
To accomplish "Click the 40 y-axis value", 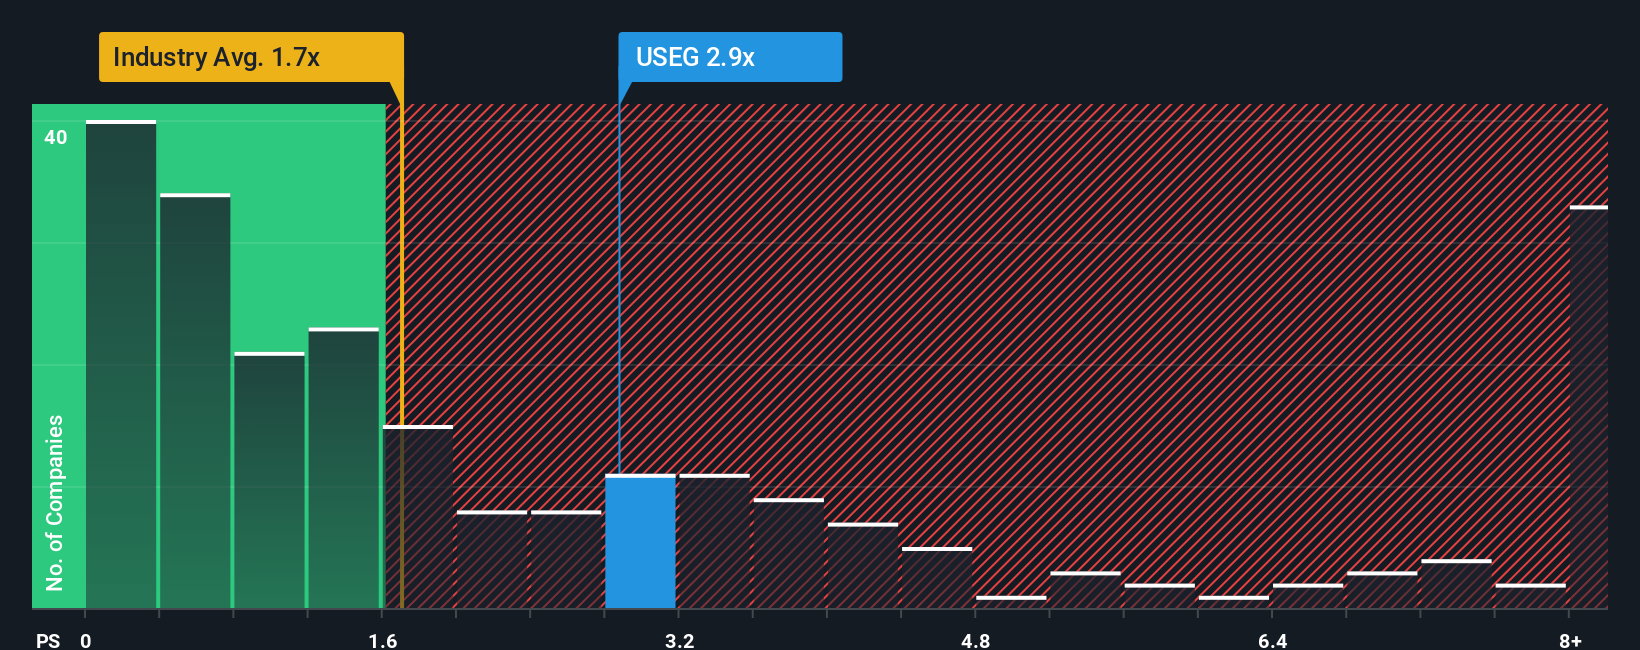I will coord(56,137).
